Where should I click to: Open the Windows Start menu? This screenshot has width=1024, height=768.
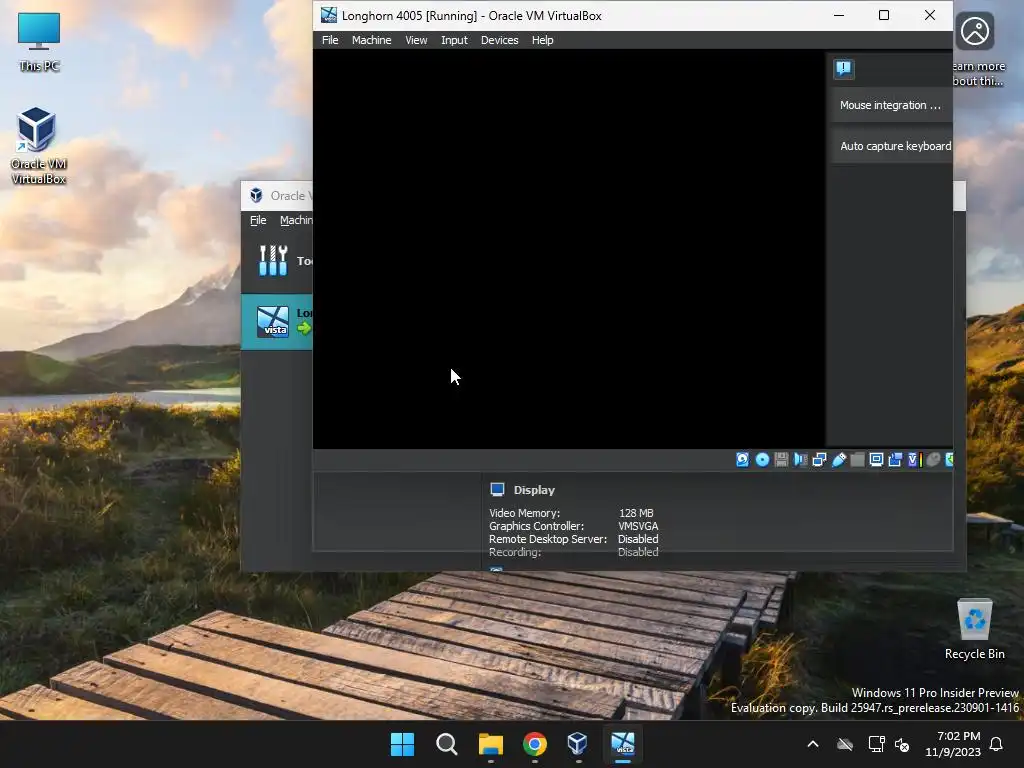(x=402, y=744)
